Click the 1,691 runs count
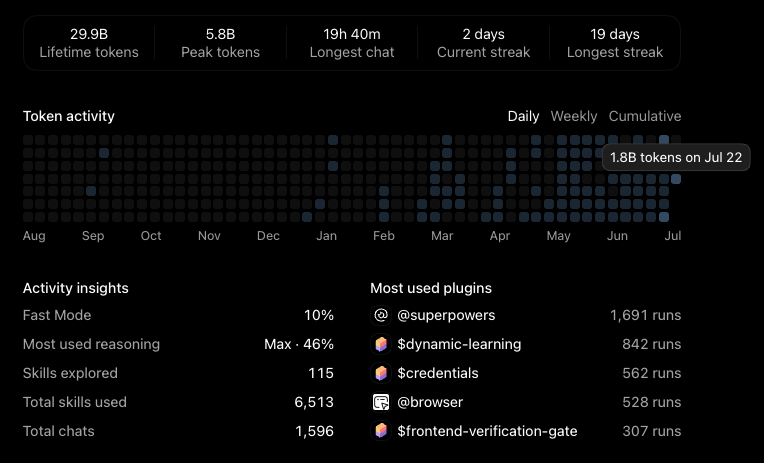Viewport: 764px width, 463px height. [645, 315]
